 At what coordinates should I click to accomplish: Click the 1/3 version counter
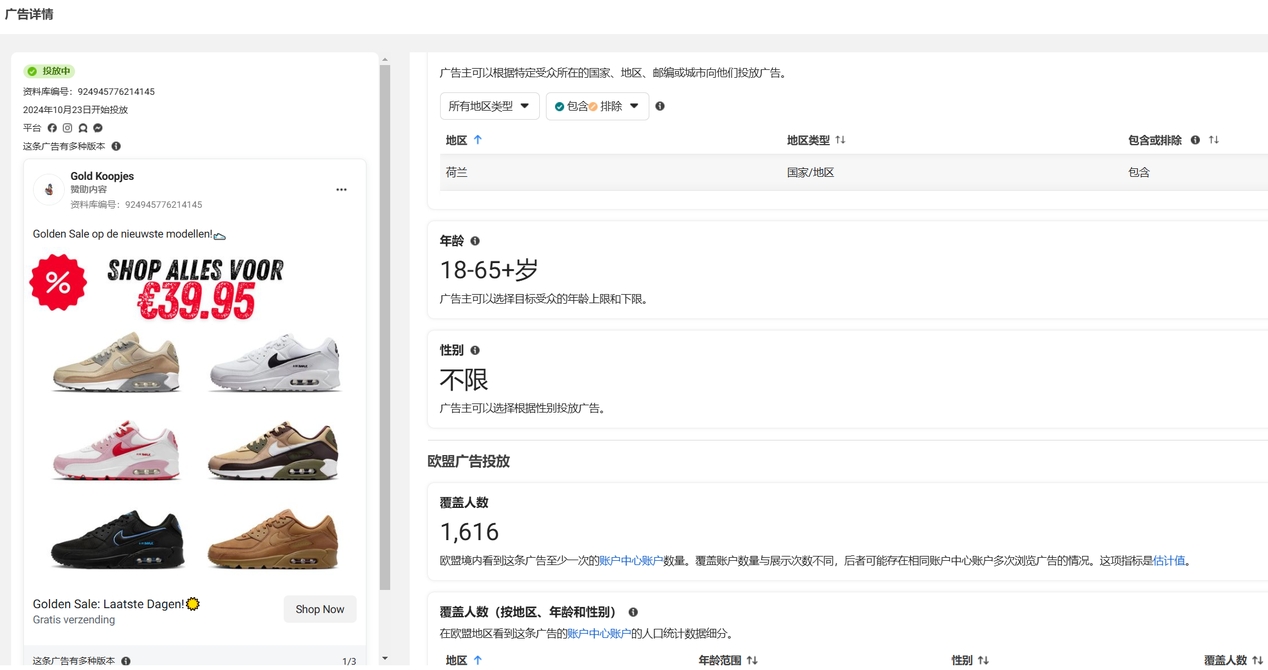(349, 661)
